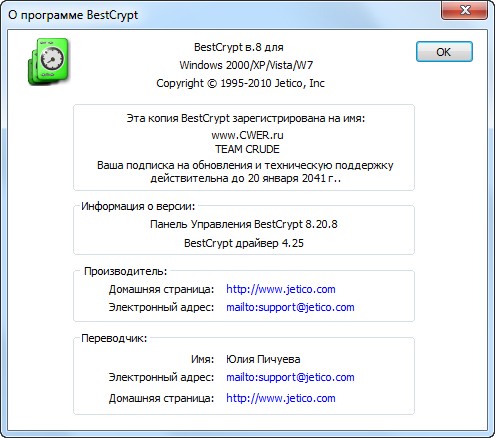Viewport: 495px width, 438px height.
Task: Open translator home page http://www.jetico.com link
Action: pyautogui.click(x=281, y=398)
